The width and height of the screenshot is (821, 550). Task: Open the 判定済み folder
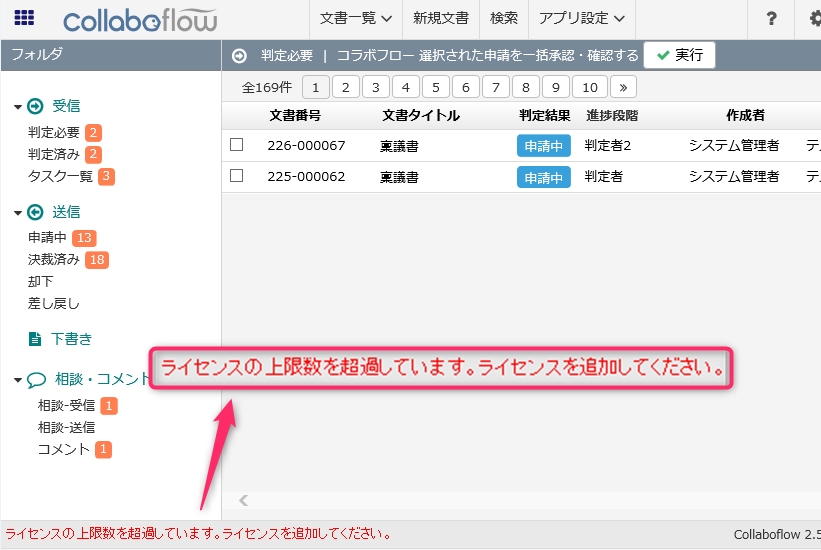point(53,155)
